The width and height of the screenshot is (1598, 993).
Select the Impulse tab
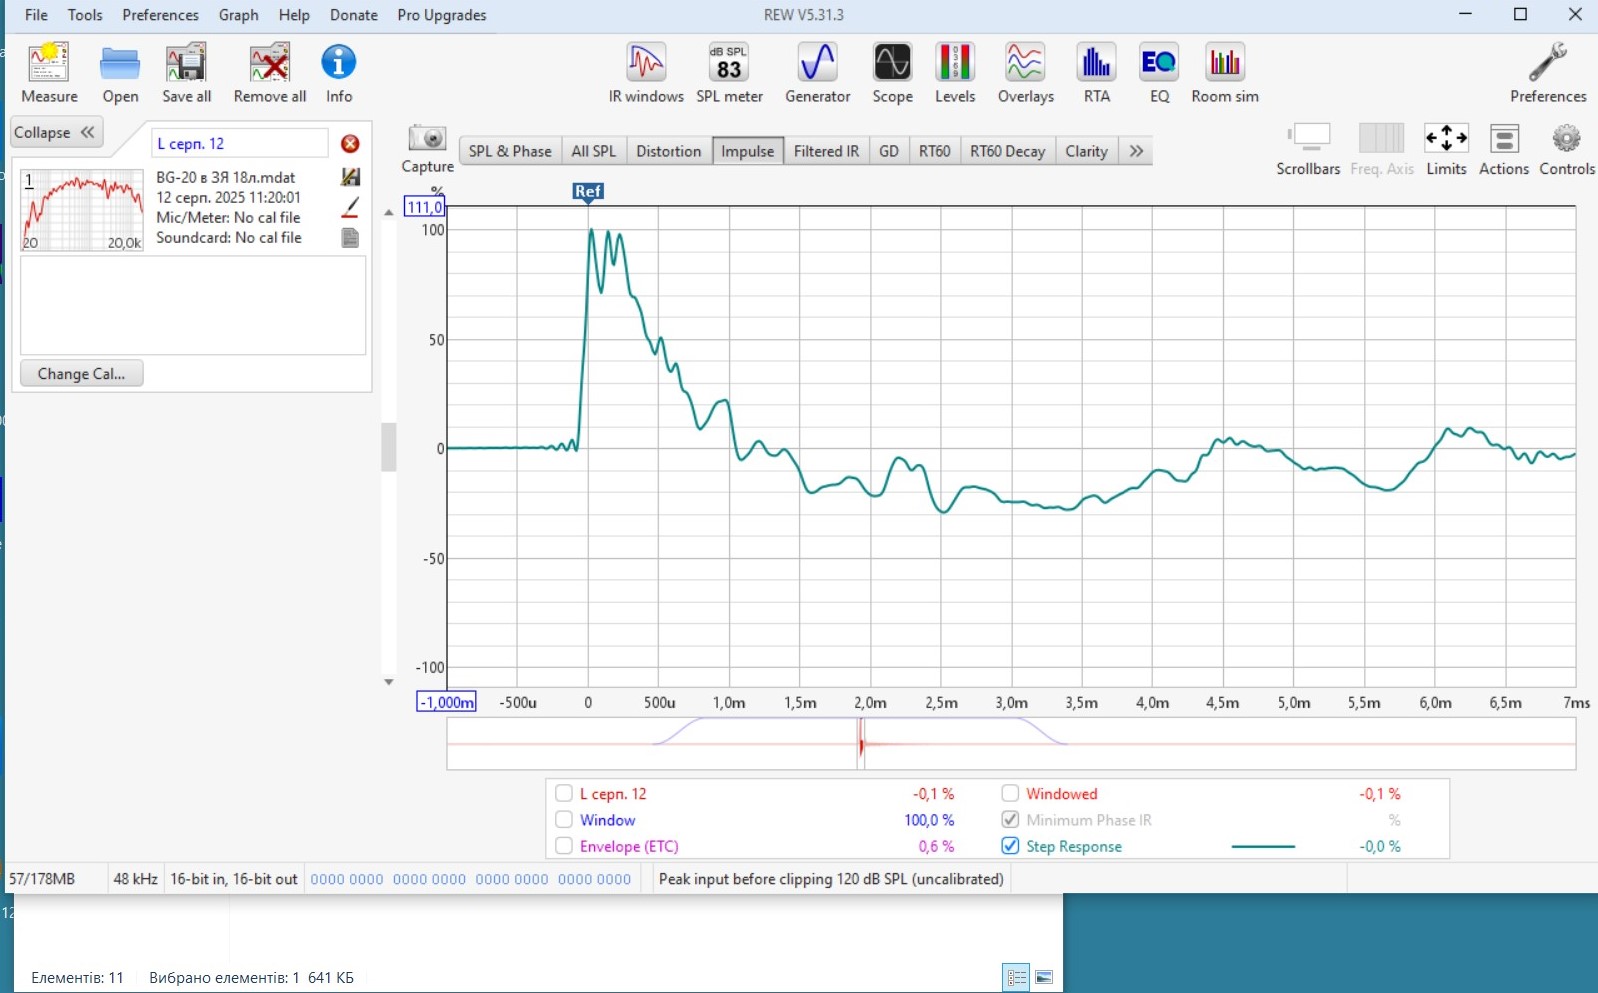coord(748,151)
